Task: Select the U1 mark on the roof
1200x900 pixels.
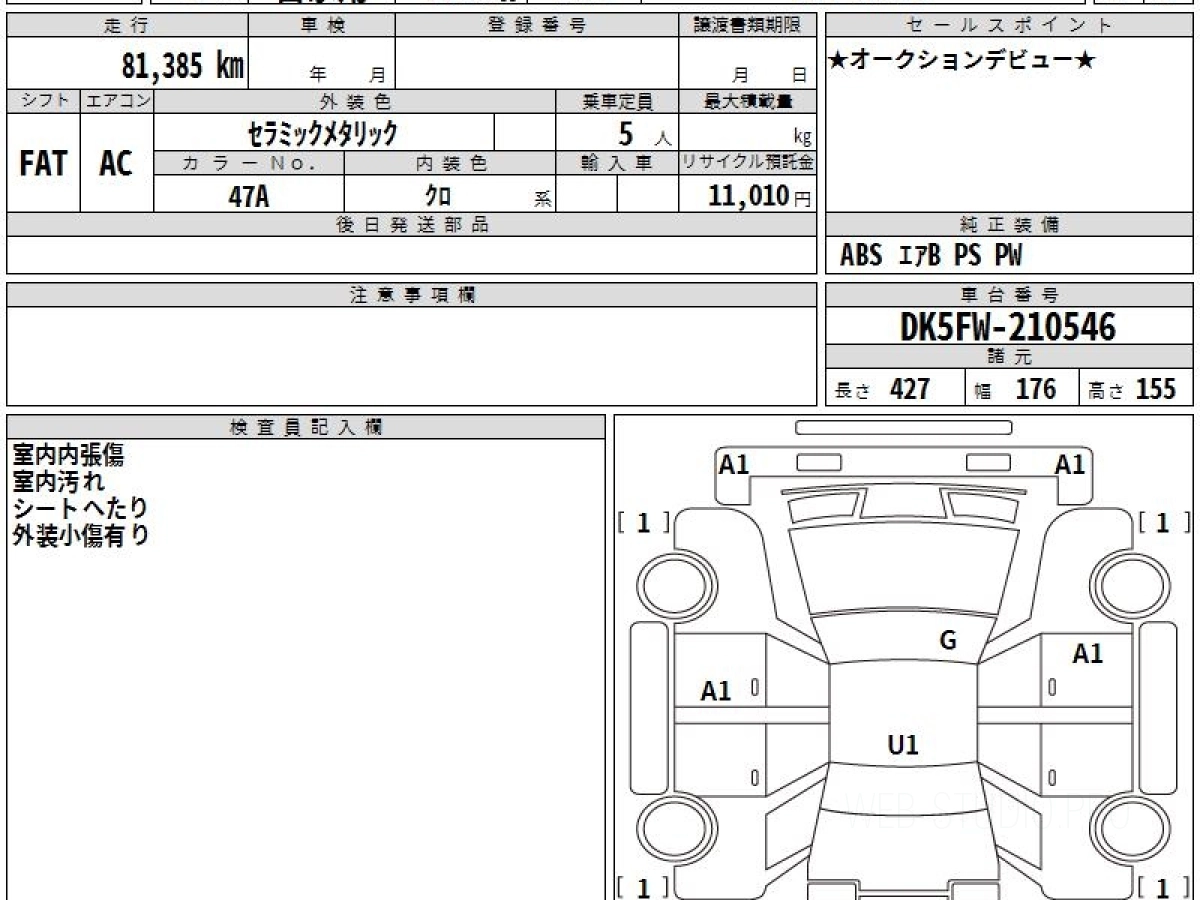Action: pos(903,744)
